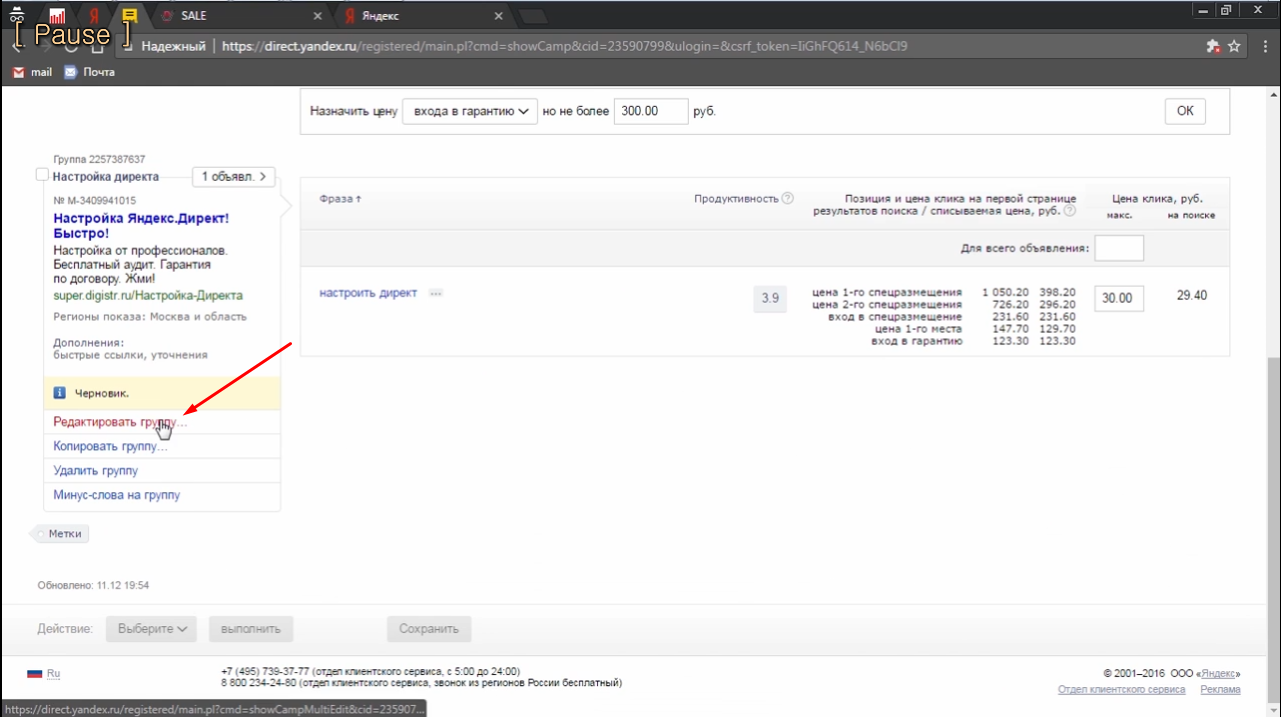Open the Яндекс link in the copyright line
1281x717 pixels.
click(1217, 673)
